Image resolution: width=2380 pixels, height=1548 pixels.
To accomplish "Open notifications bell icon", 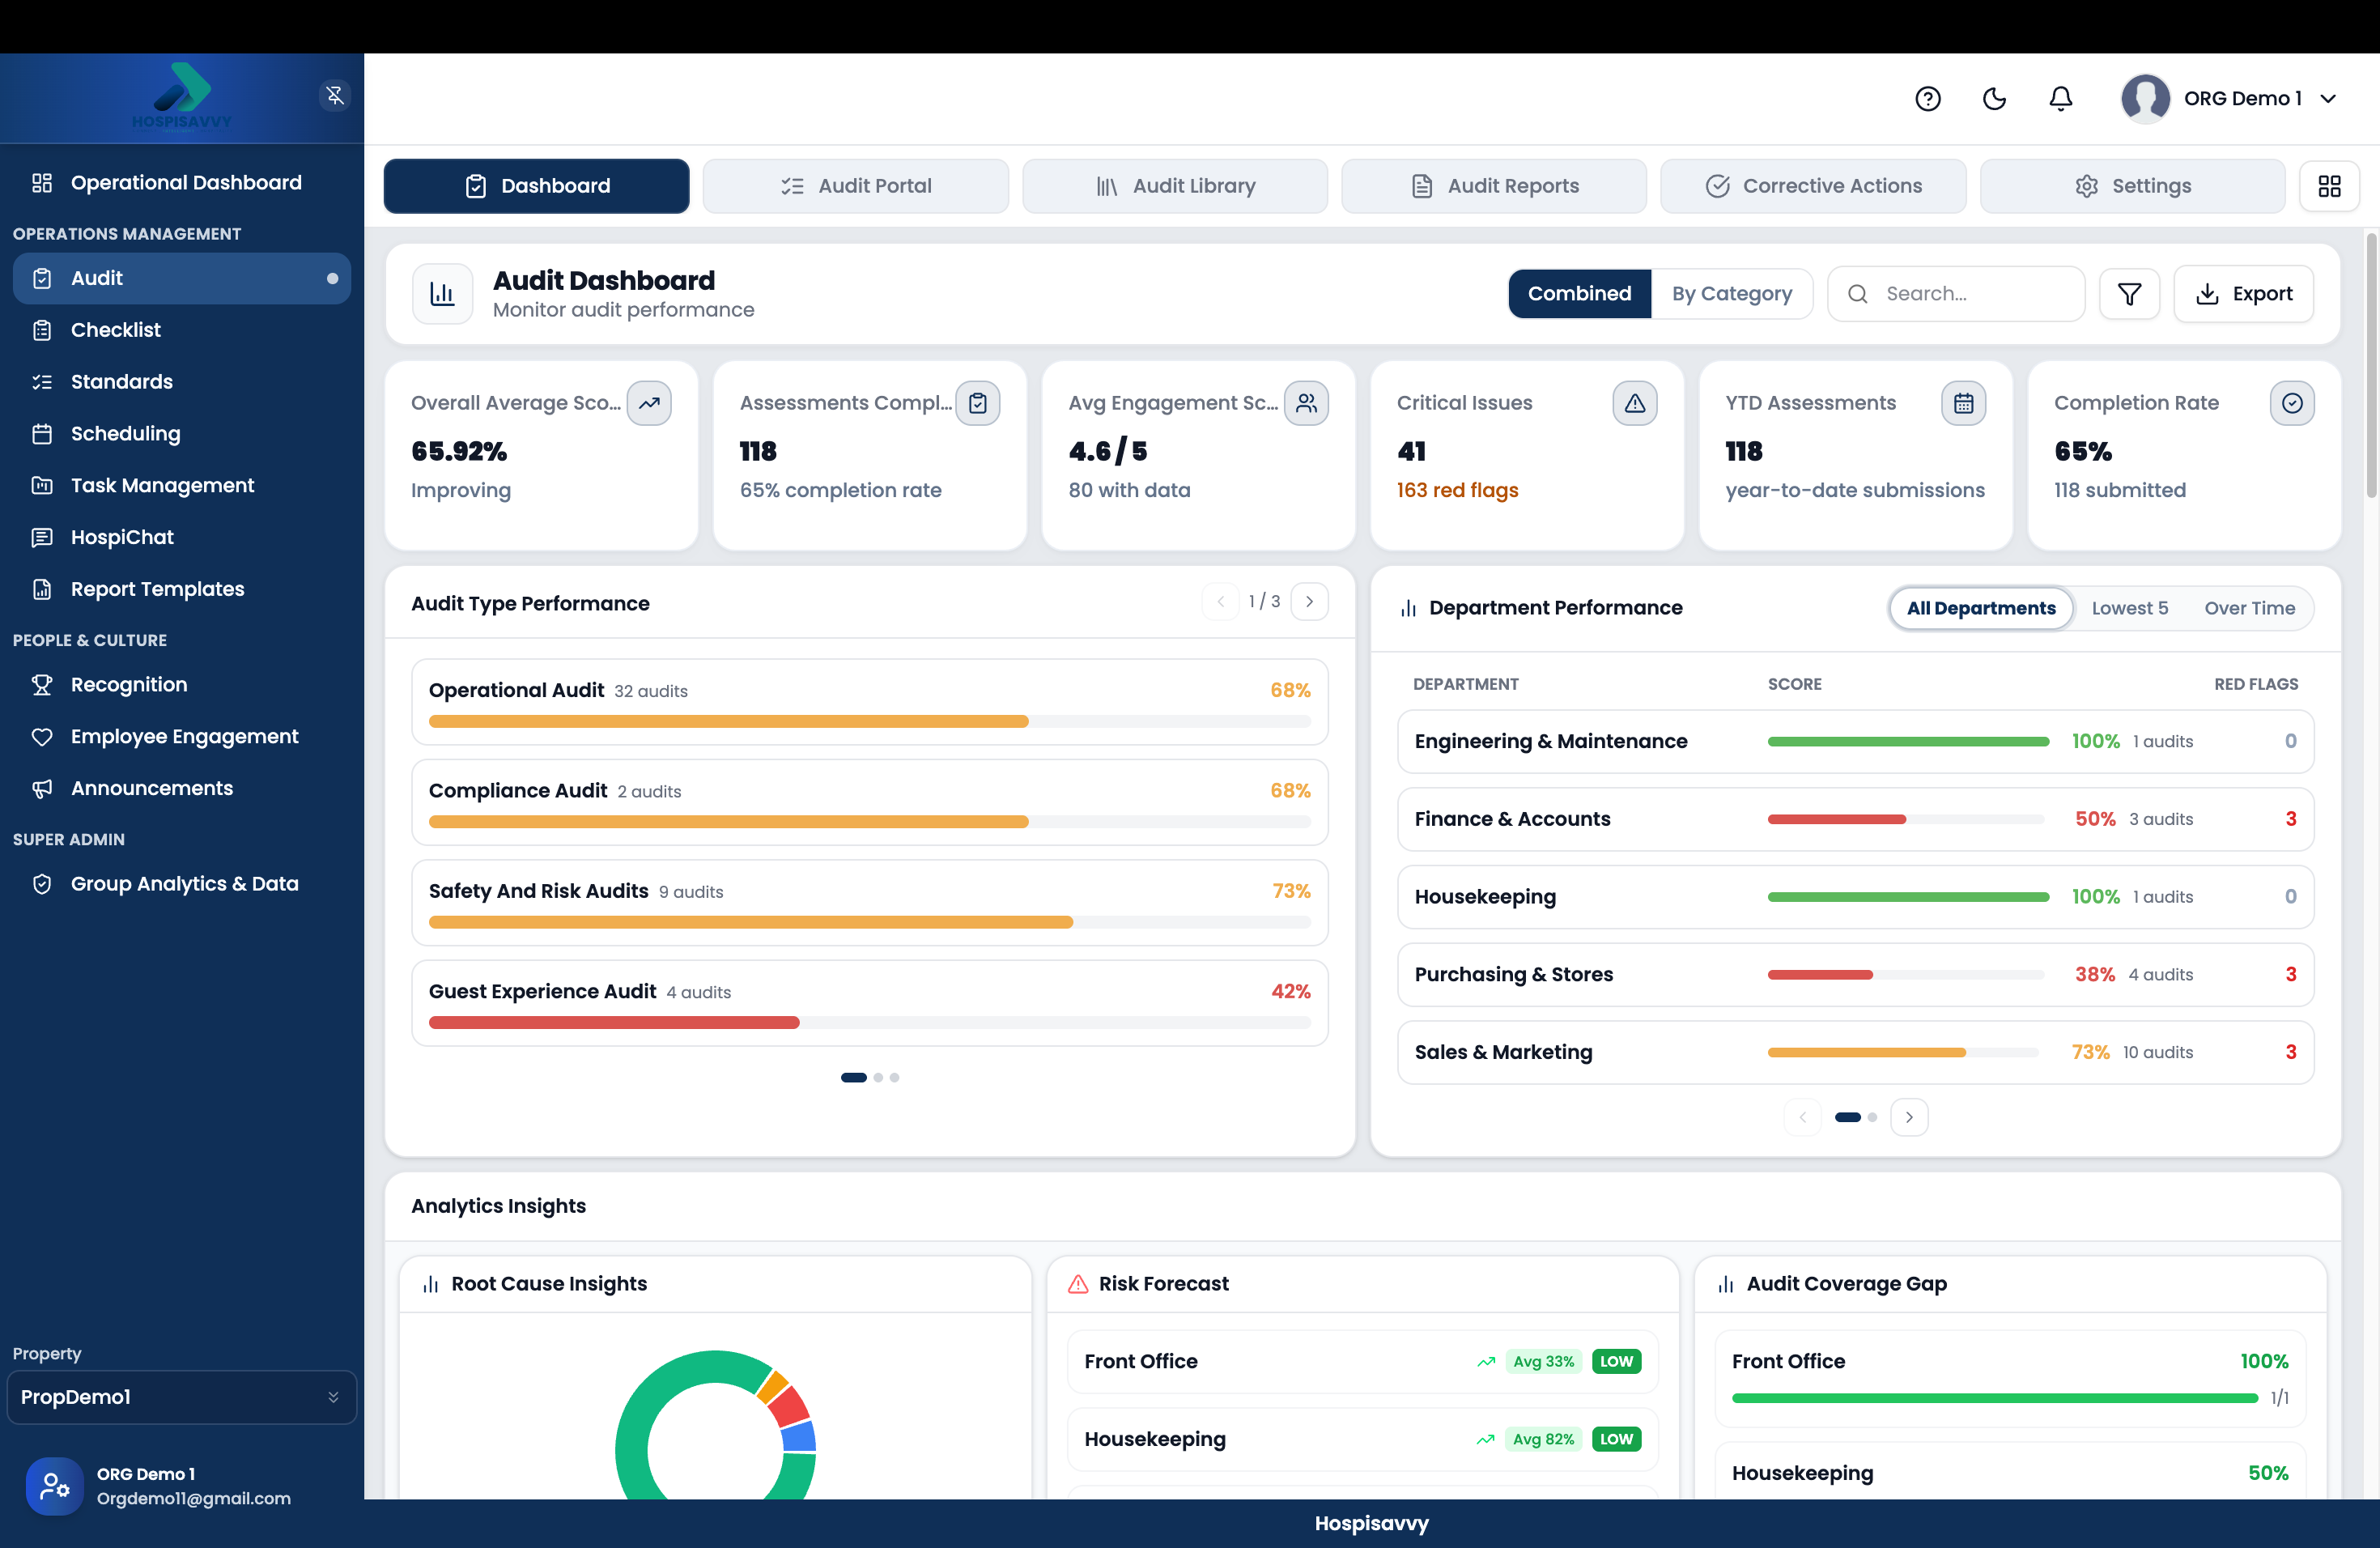I will (x=2060, y=98).
